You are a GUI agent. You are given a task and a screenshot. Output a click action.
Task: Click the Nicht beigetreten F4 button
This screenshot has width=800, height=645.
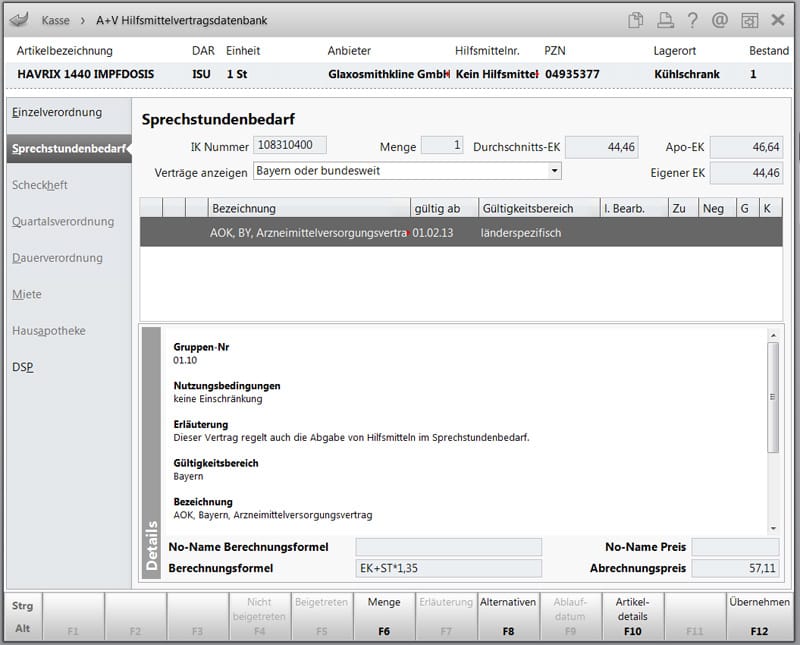coord(259,616)
